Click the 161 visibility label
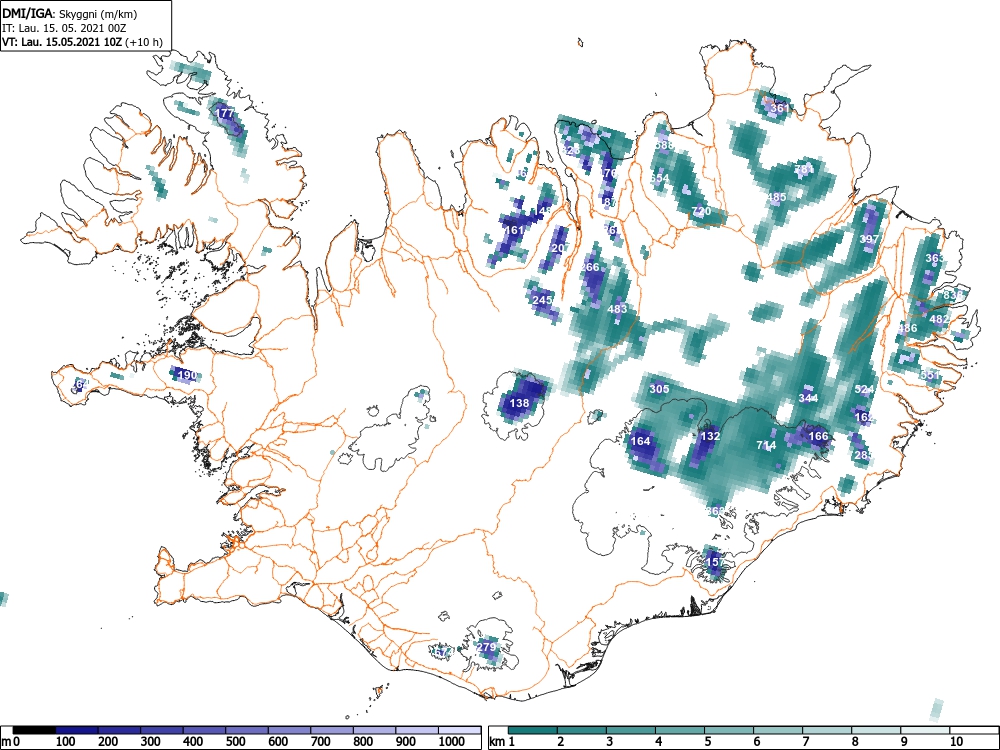 pyautogui.click(x=513, y=230)
